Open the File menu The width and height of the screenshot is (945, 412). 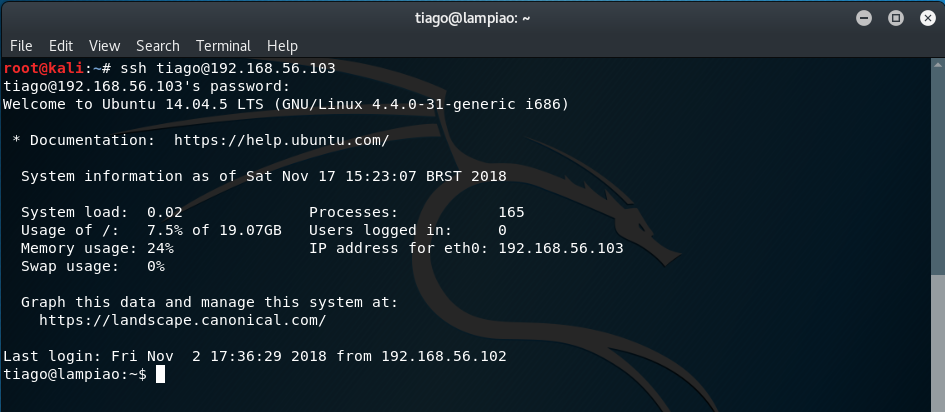(21, 46)
